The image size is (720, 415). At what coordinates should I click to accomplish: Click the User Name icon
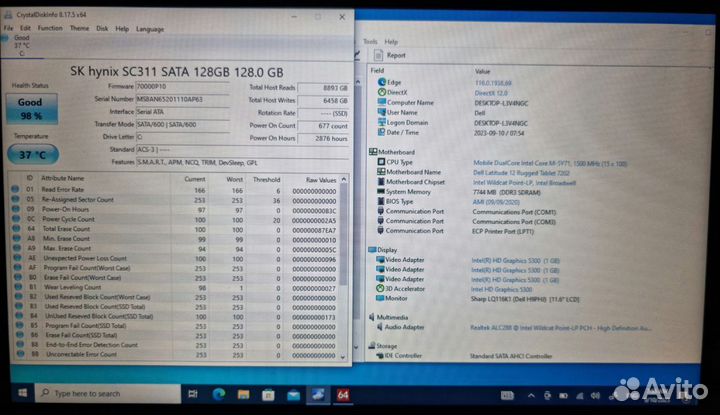click(381, 112)
